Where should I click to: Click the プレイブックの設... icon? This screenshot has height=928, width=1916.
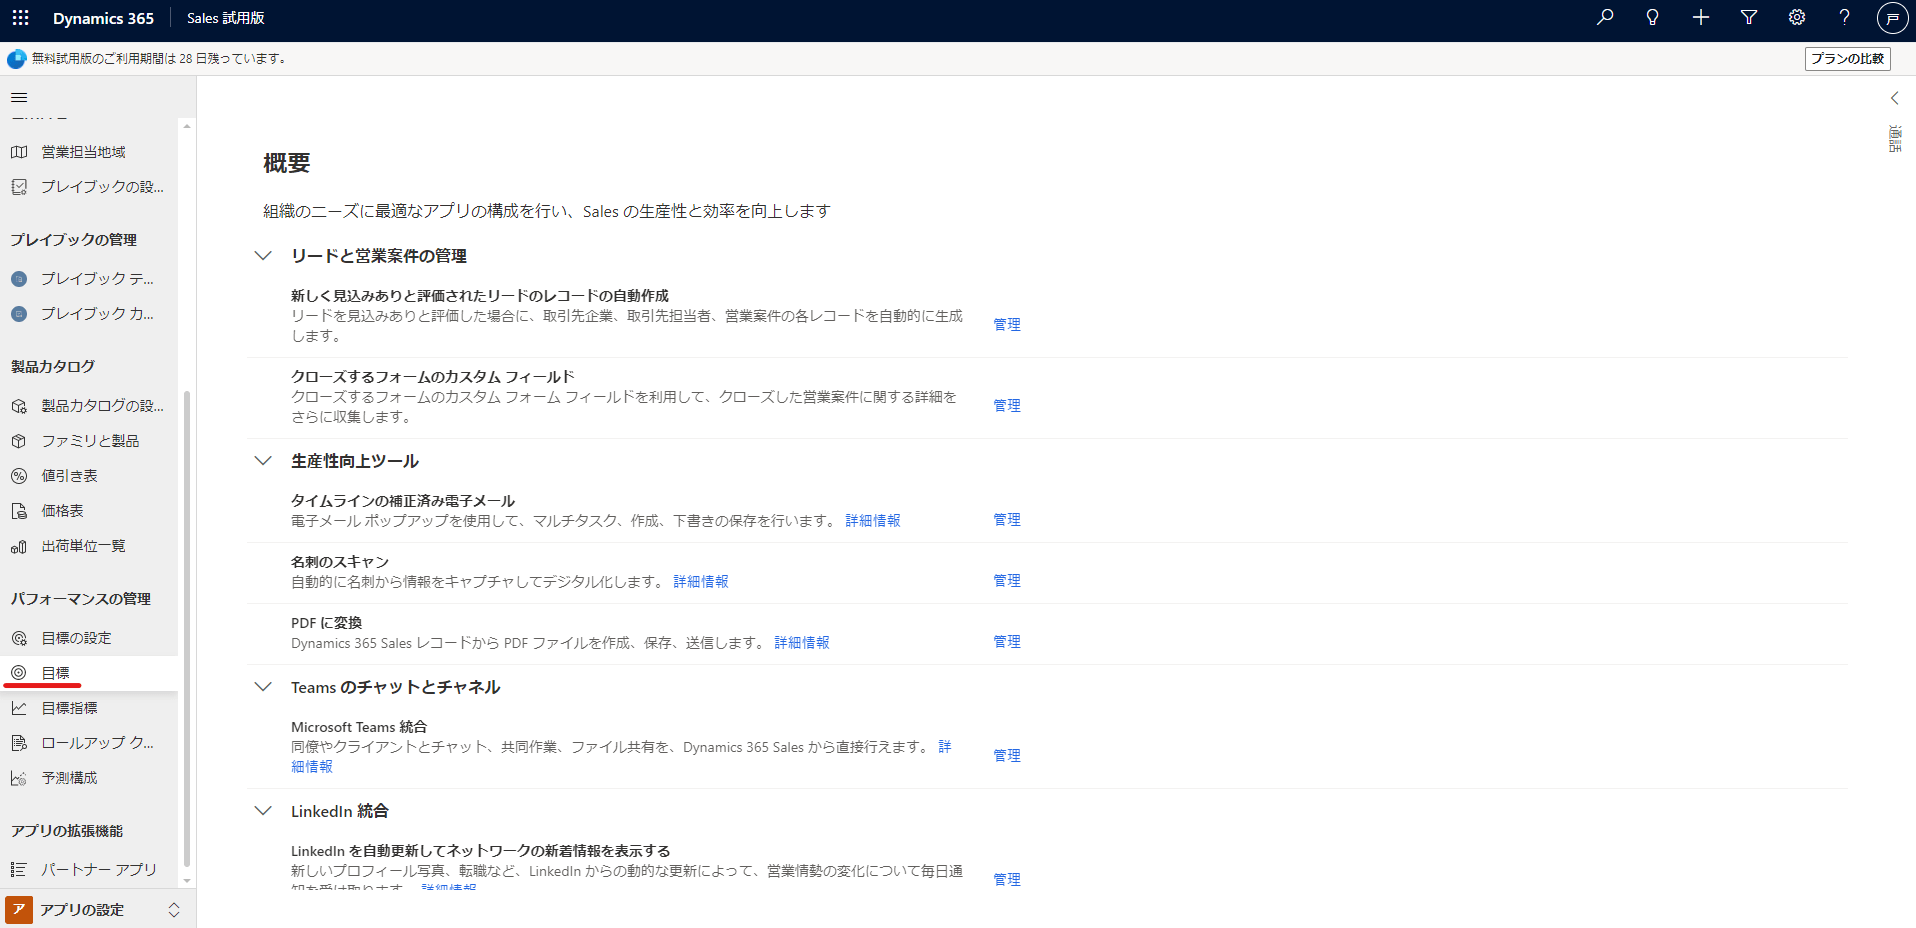[x=19, y=187]
